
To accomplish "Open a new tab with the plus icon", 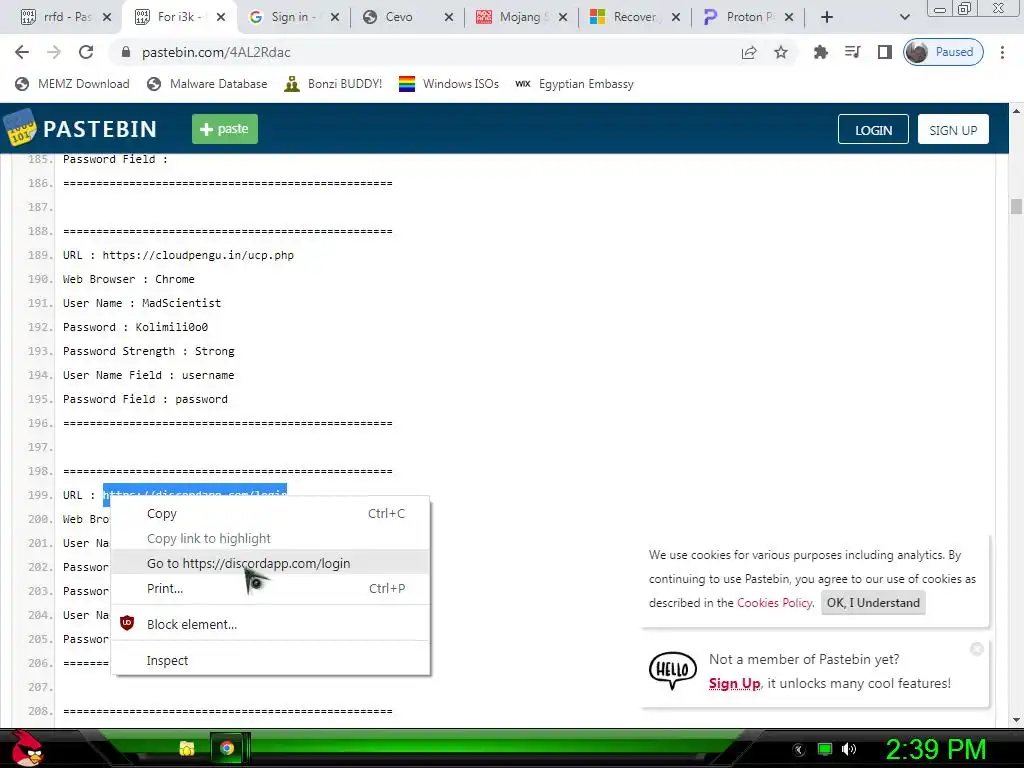I will tap(827, 17).
